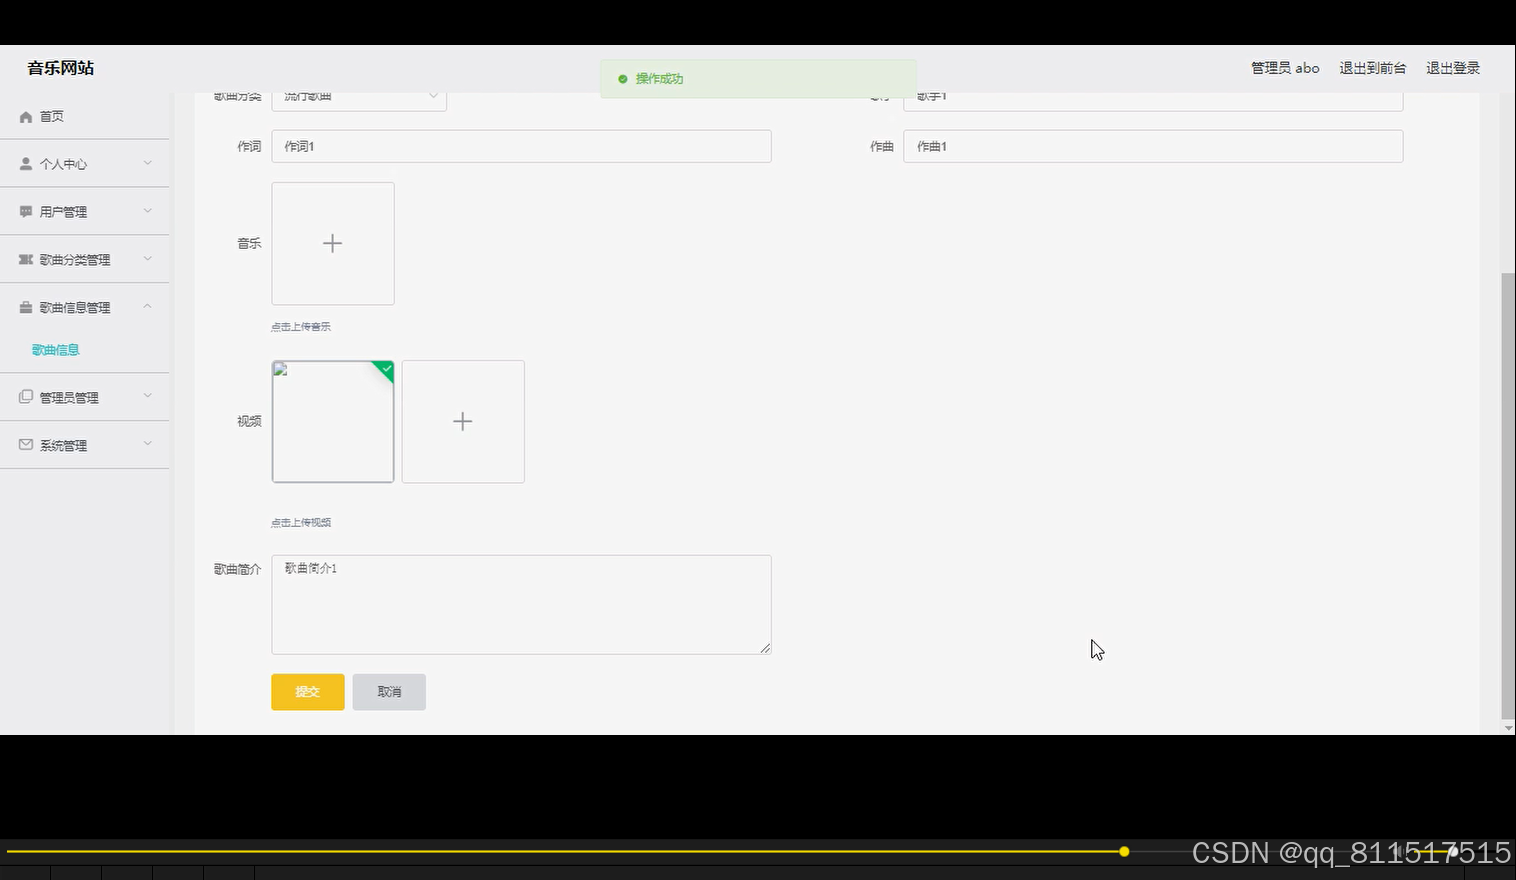Click the 歌曲分类管理 sidebar icon
1516x880 pixels.
(x=26, y=260)
